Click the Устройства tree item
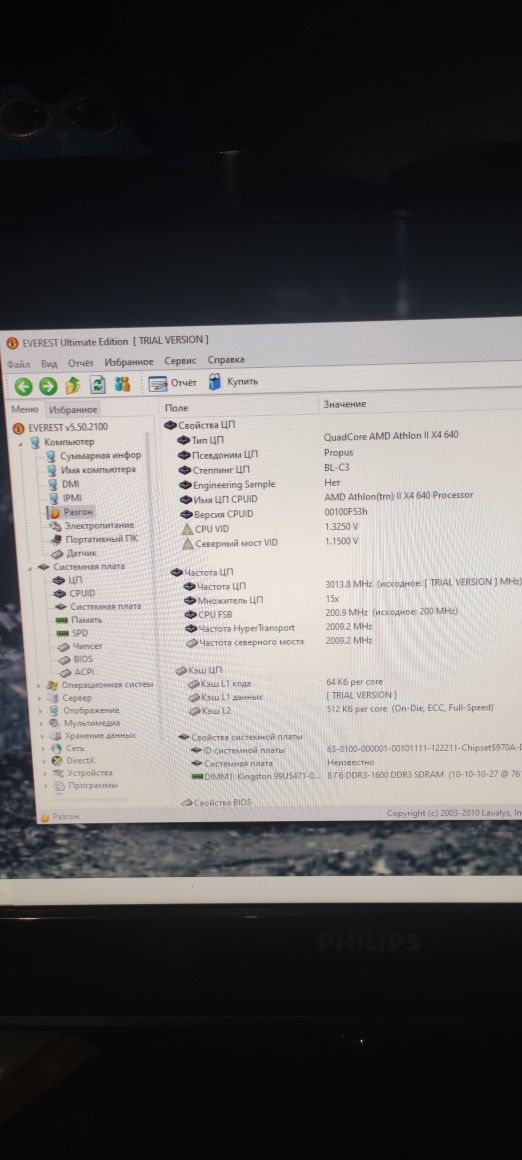The width and height of the screenshot is (522, 1160). click(83, 773)
